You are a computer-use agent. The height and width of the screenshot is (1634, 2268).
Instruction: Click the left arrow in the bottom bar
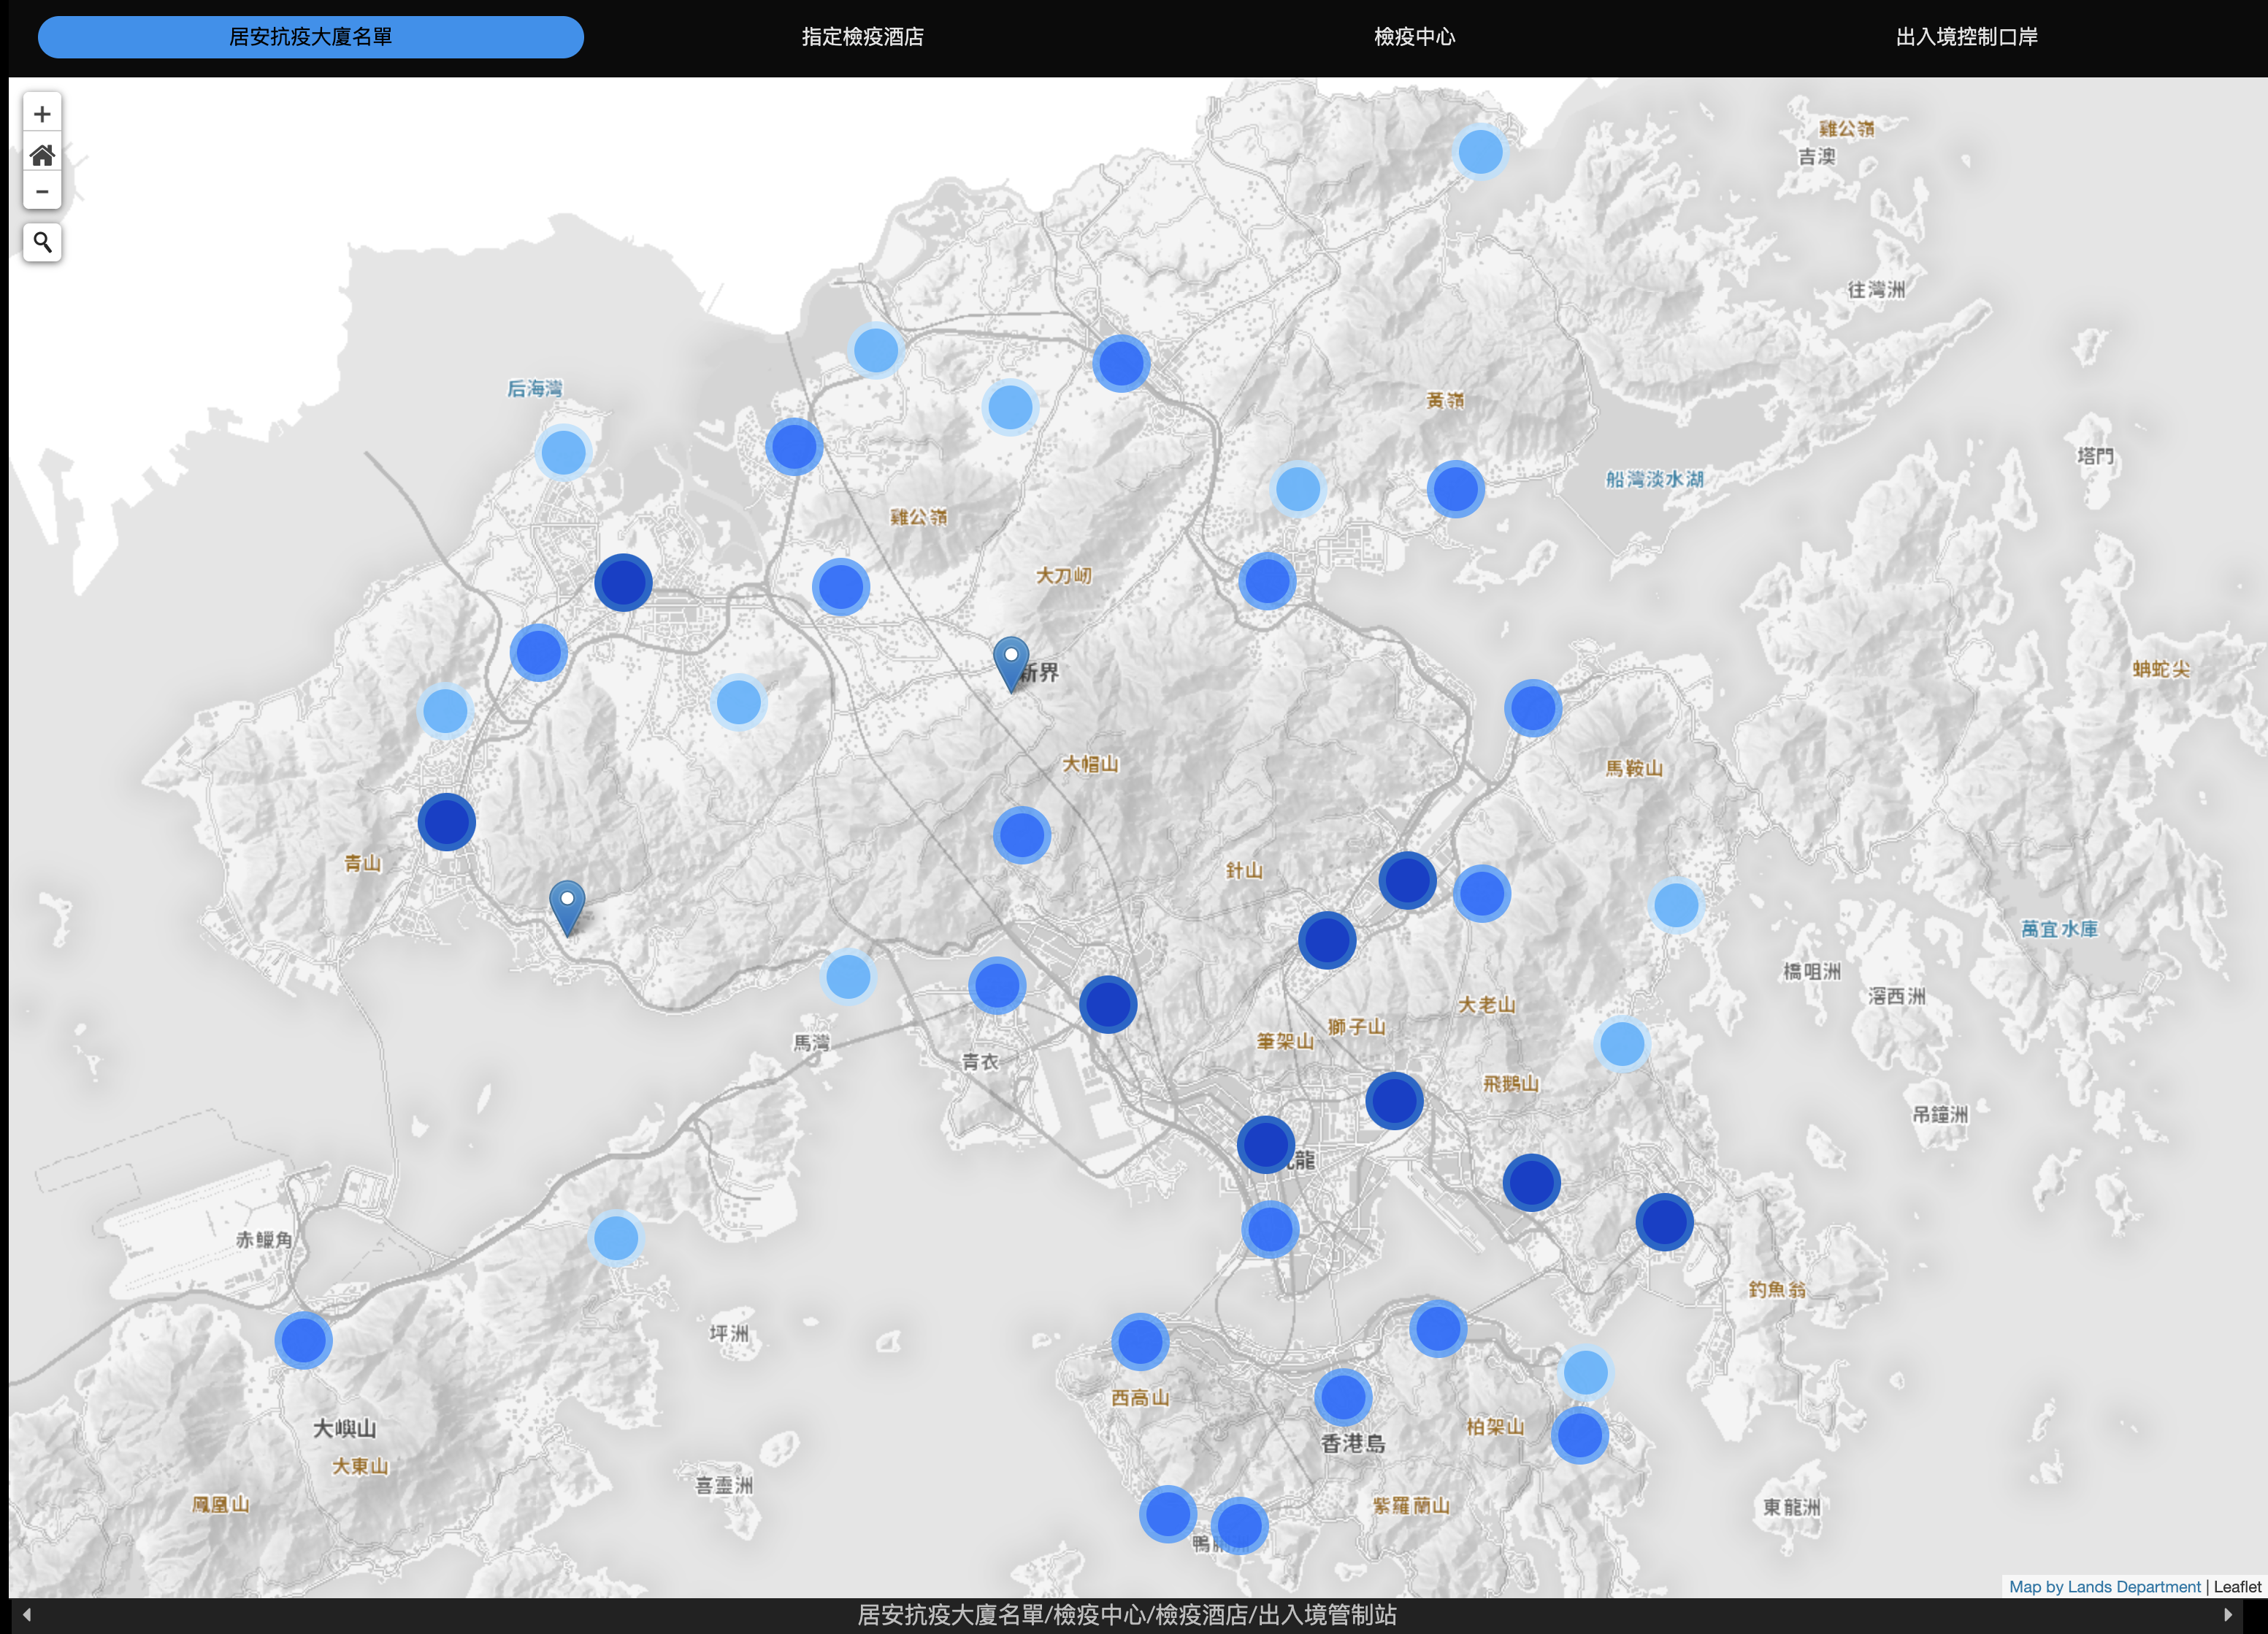(x=26, y=1614)
